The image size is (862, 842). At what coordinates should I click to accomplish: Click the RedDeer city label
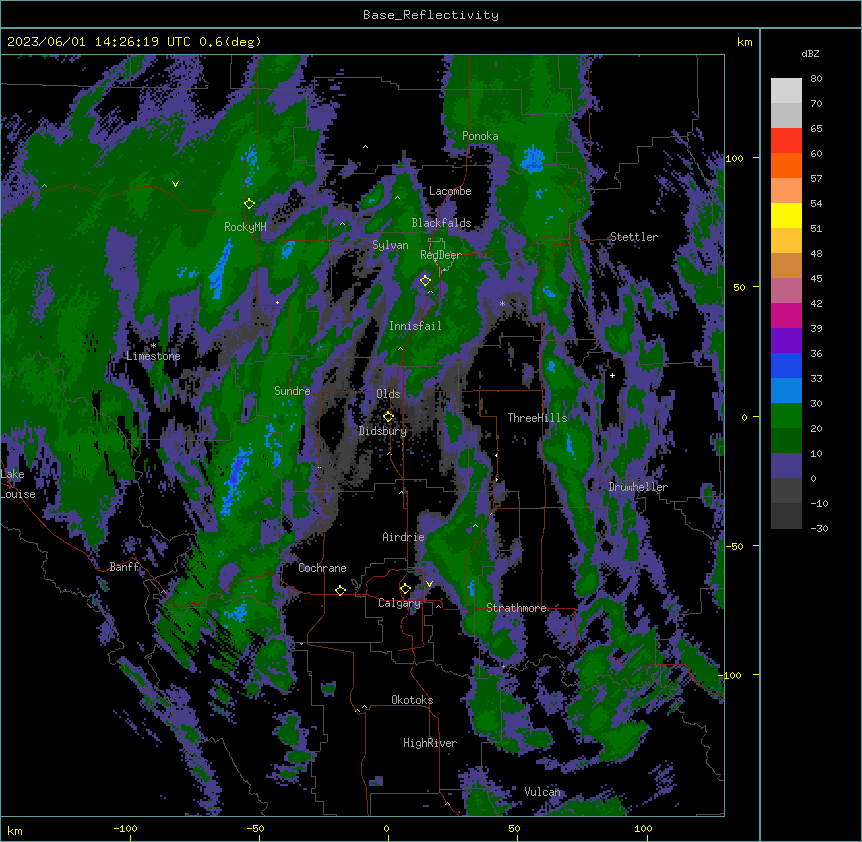pos(441,255)
